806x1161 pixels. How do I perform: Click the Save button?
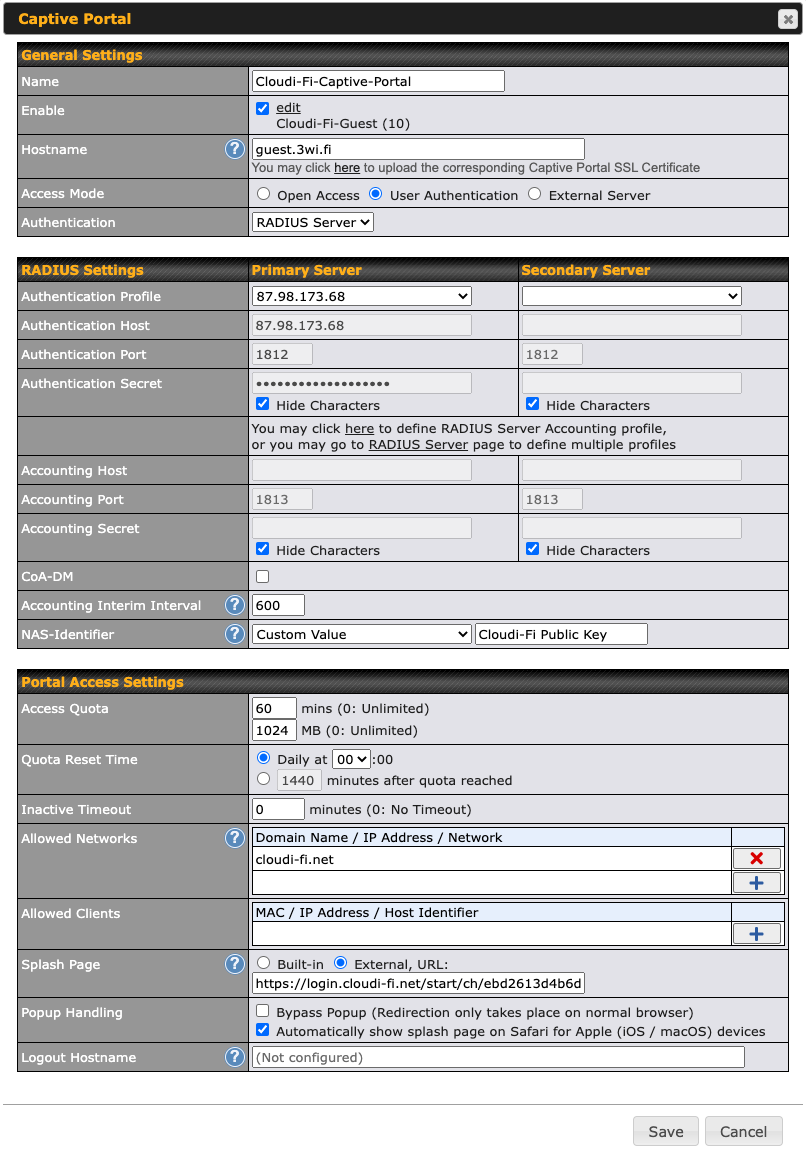click(665, 1131)
